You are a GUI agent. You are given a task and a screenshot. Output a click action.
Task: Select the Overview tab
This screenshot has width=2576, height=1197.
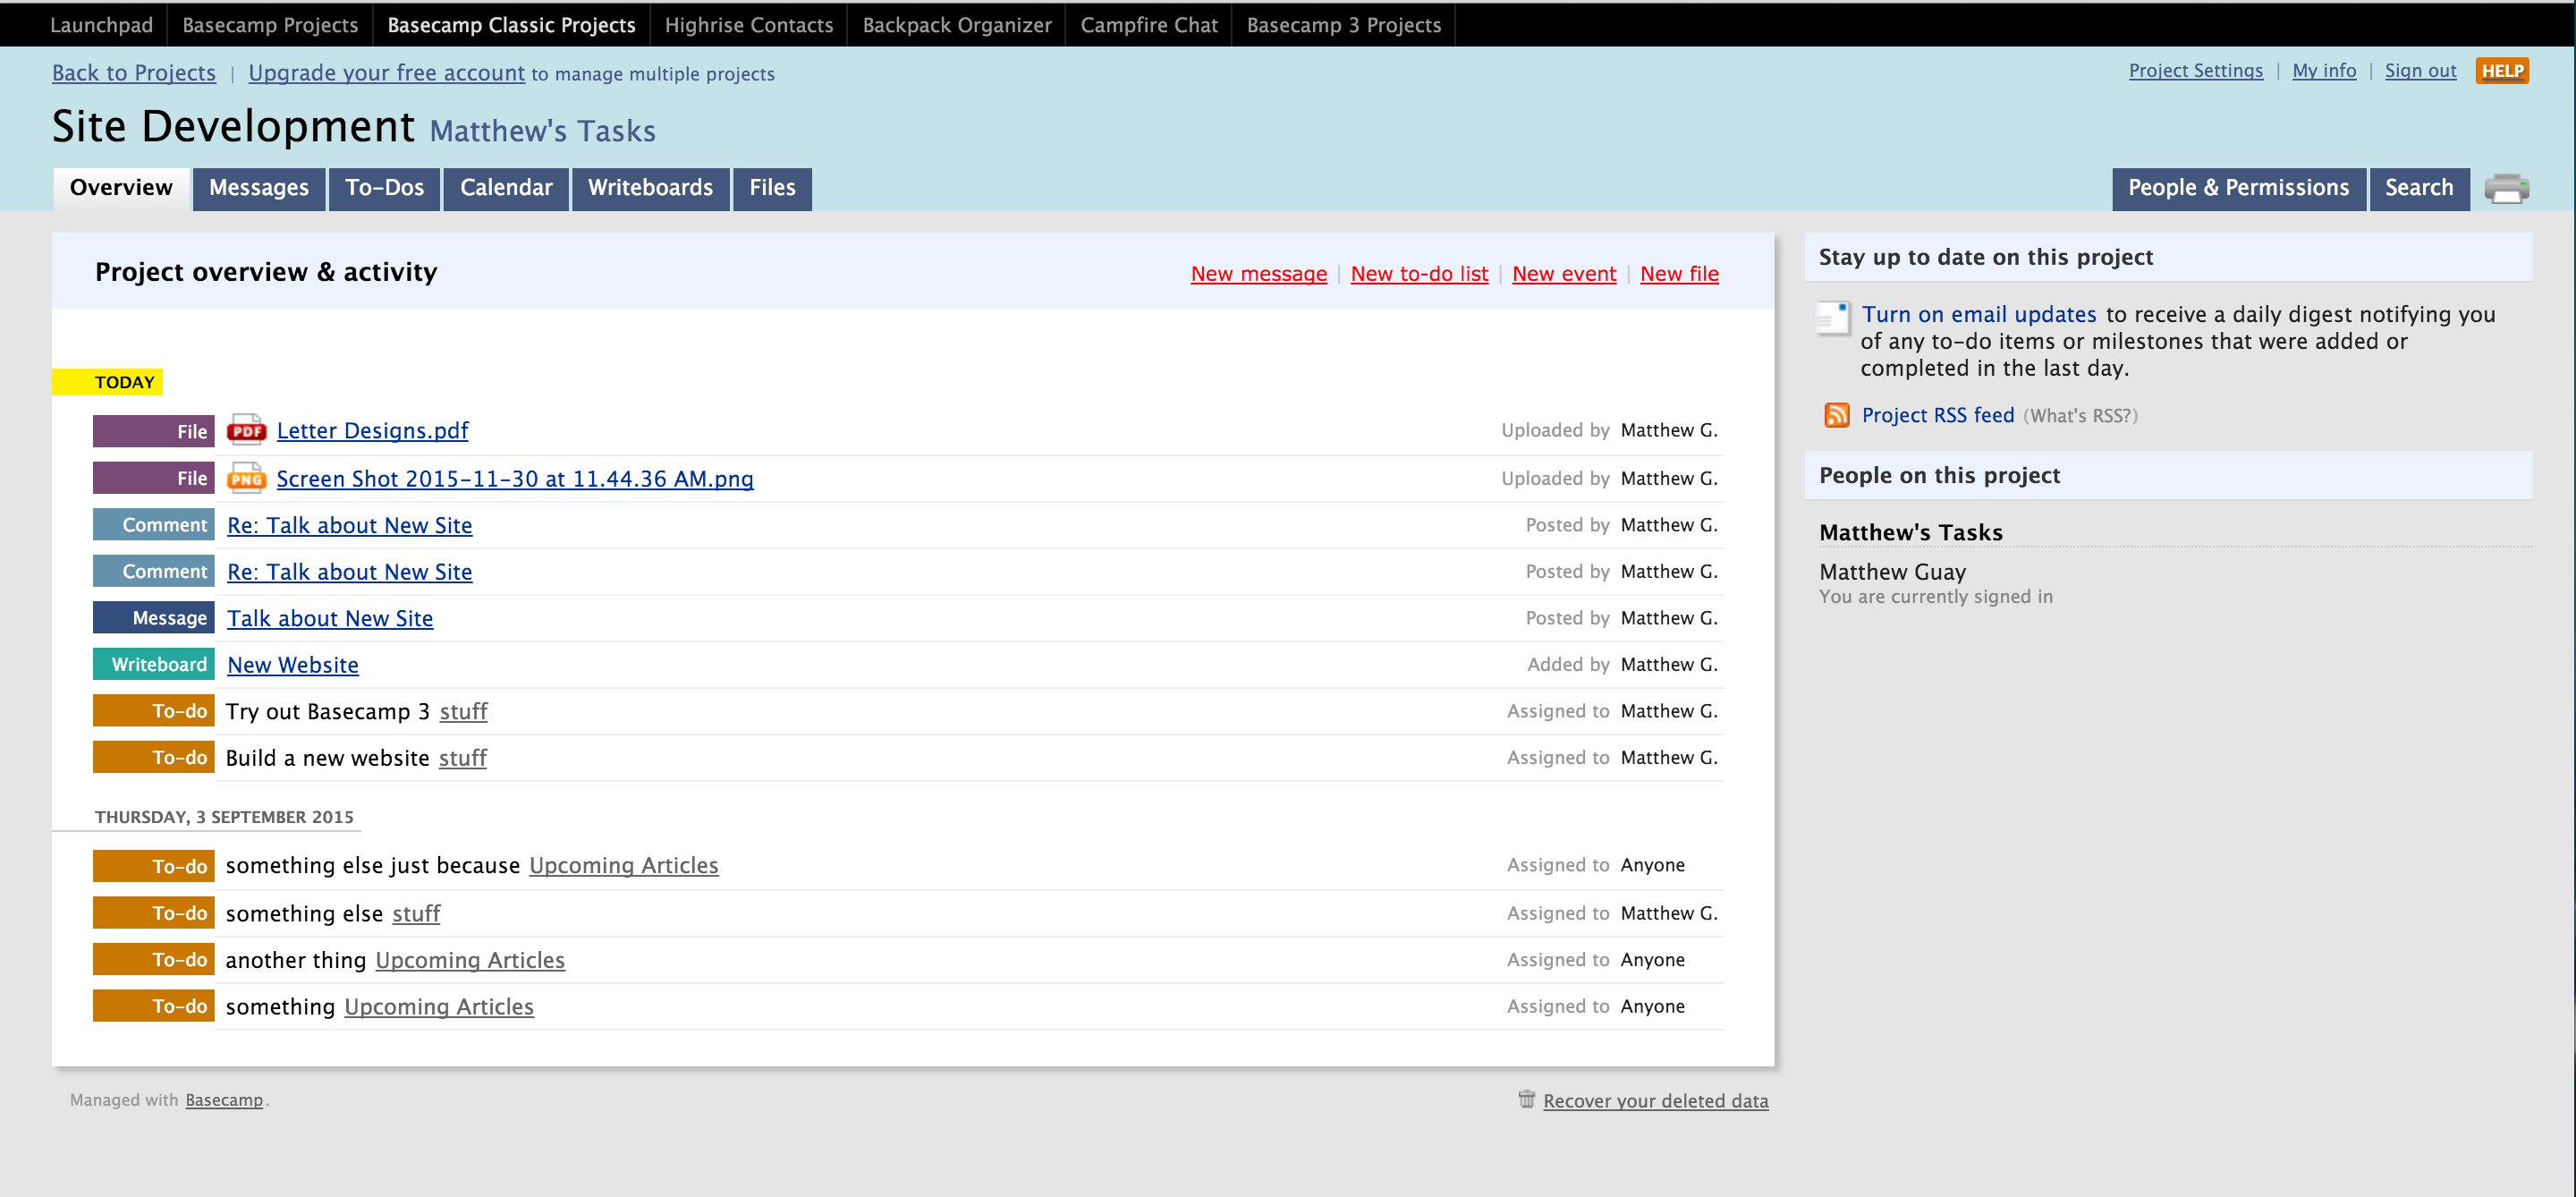click(121, 188)
